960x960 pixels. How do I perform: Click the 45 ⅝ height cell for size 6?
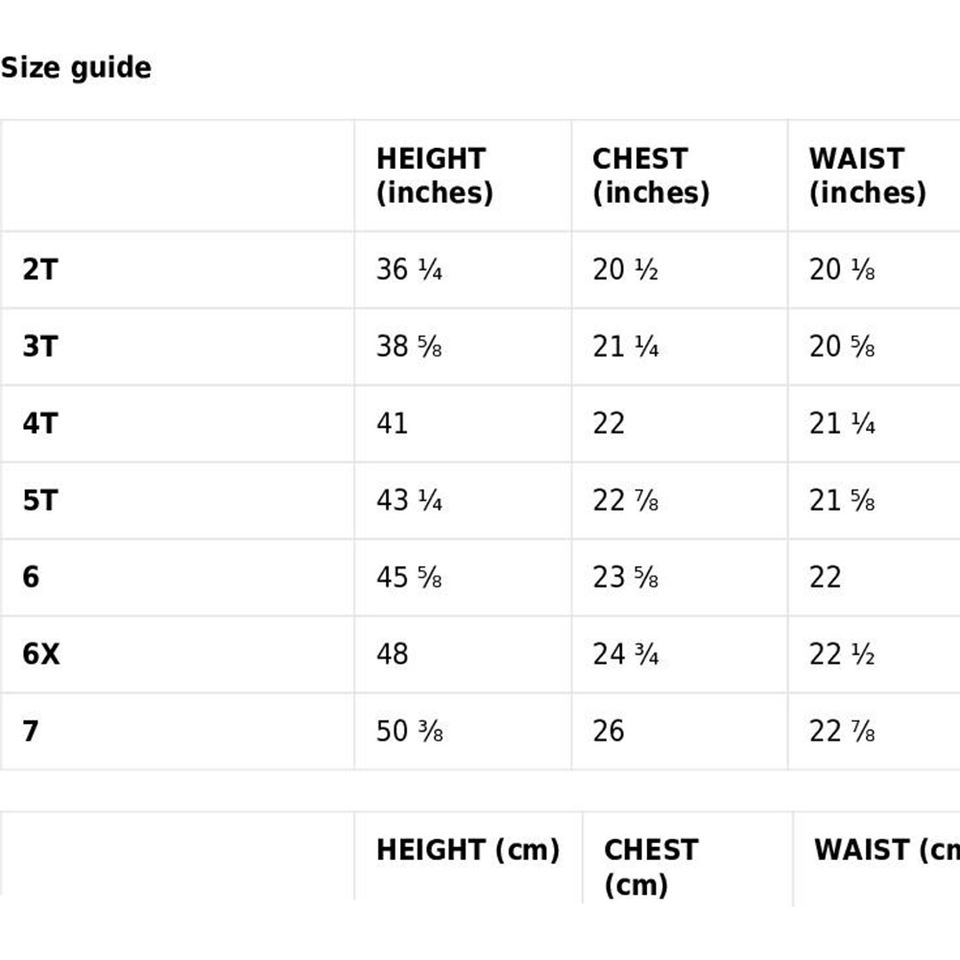(x=409, y=577)
